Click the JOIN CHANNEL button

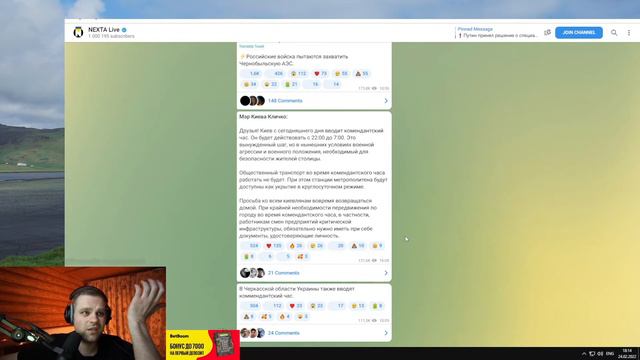tap(578, 33)
